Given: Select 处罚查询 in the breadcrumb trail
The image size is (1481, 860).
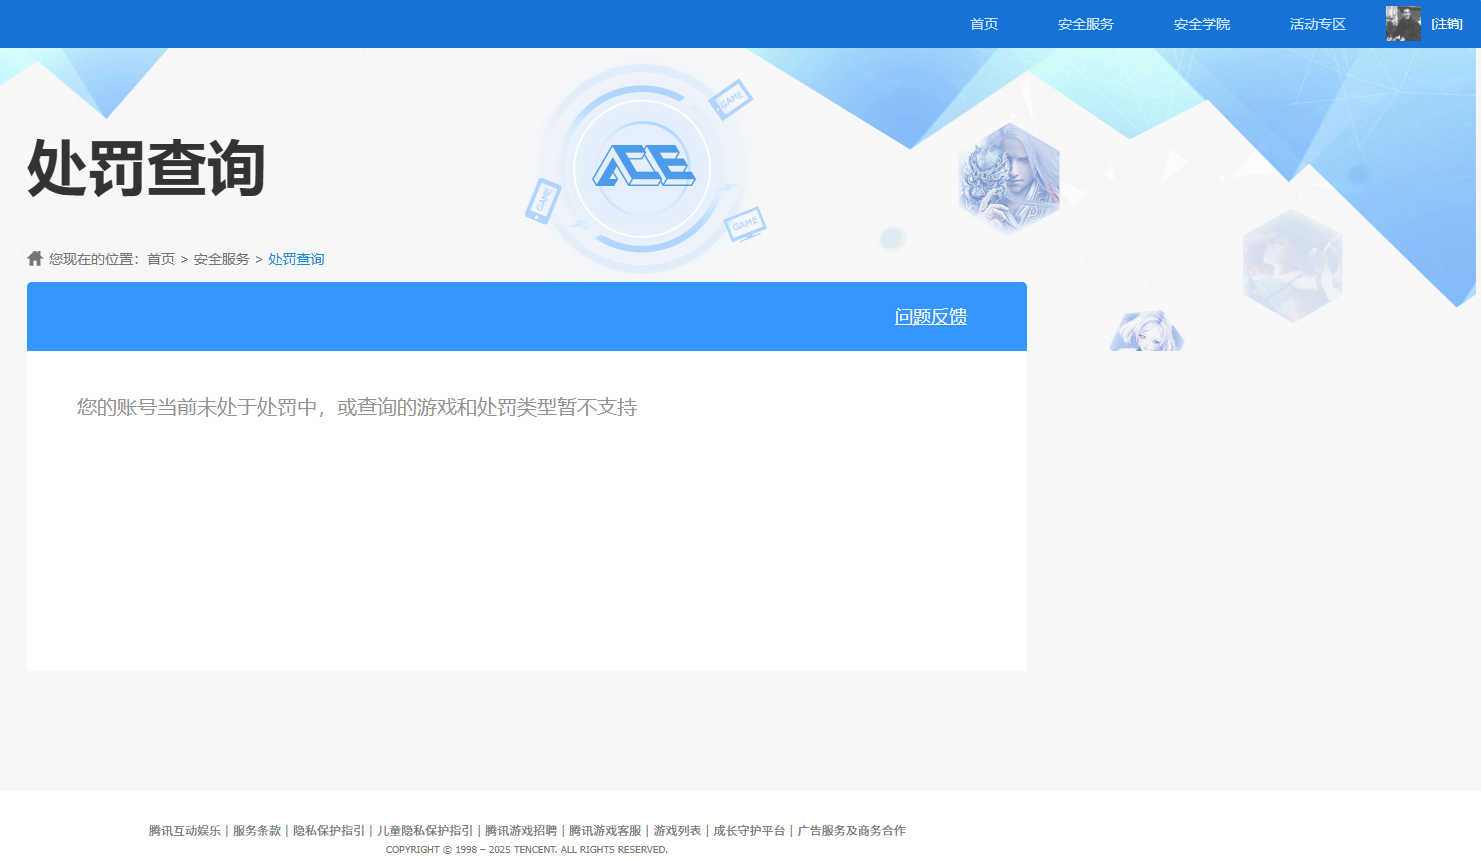Looking at the screenshot, I should pyautogui.click(x=295, y=258).
